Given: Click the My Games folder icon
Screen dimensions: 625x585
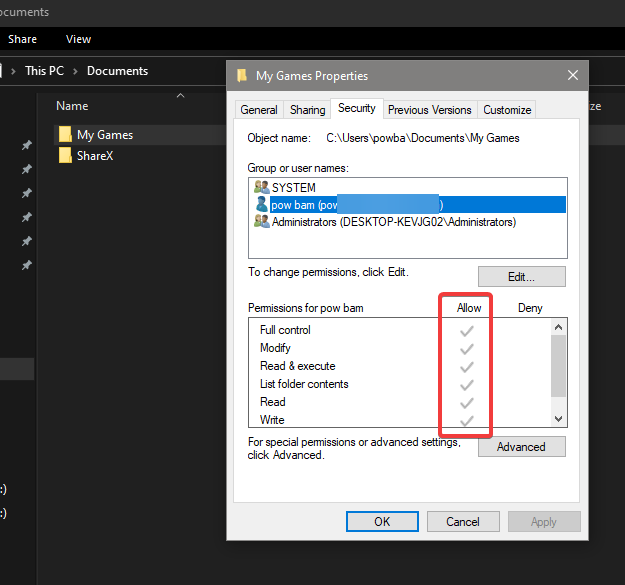Looking at the screenshot, I should [65, 135].
